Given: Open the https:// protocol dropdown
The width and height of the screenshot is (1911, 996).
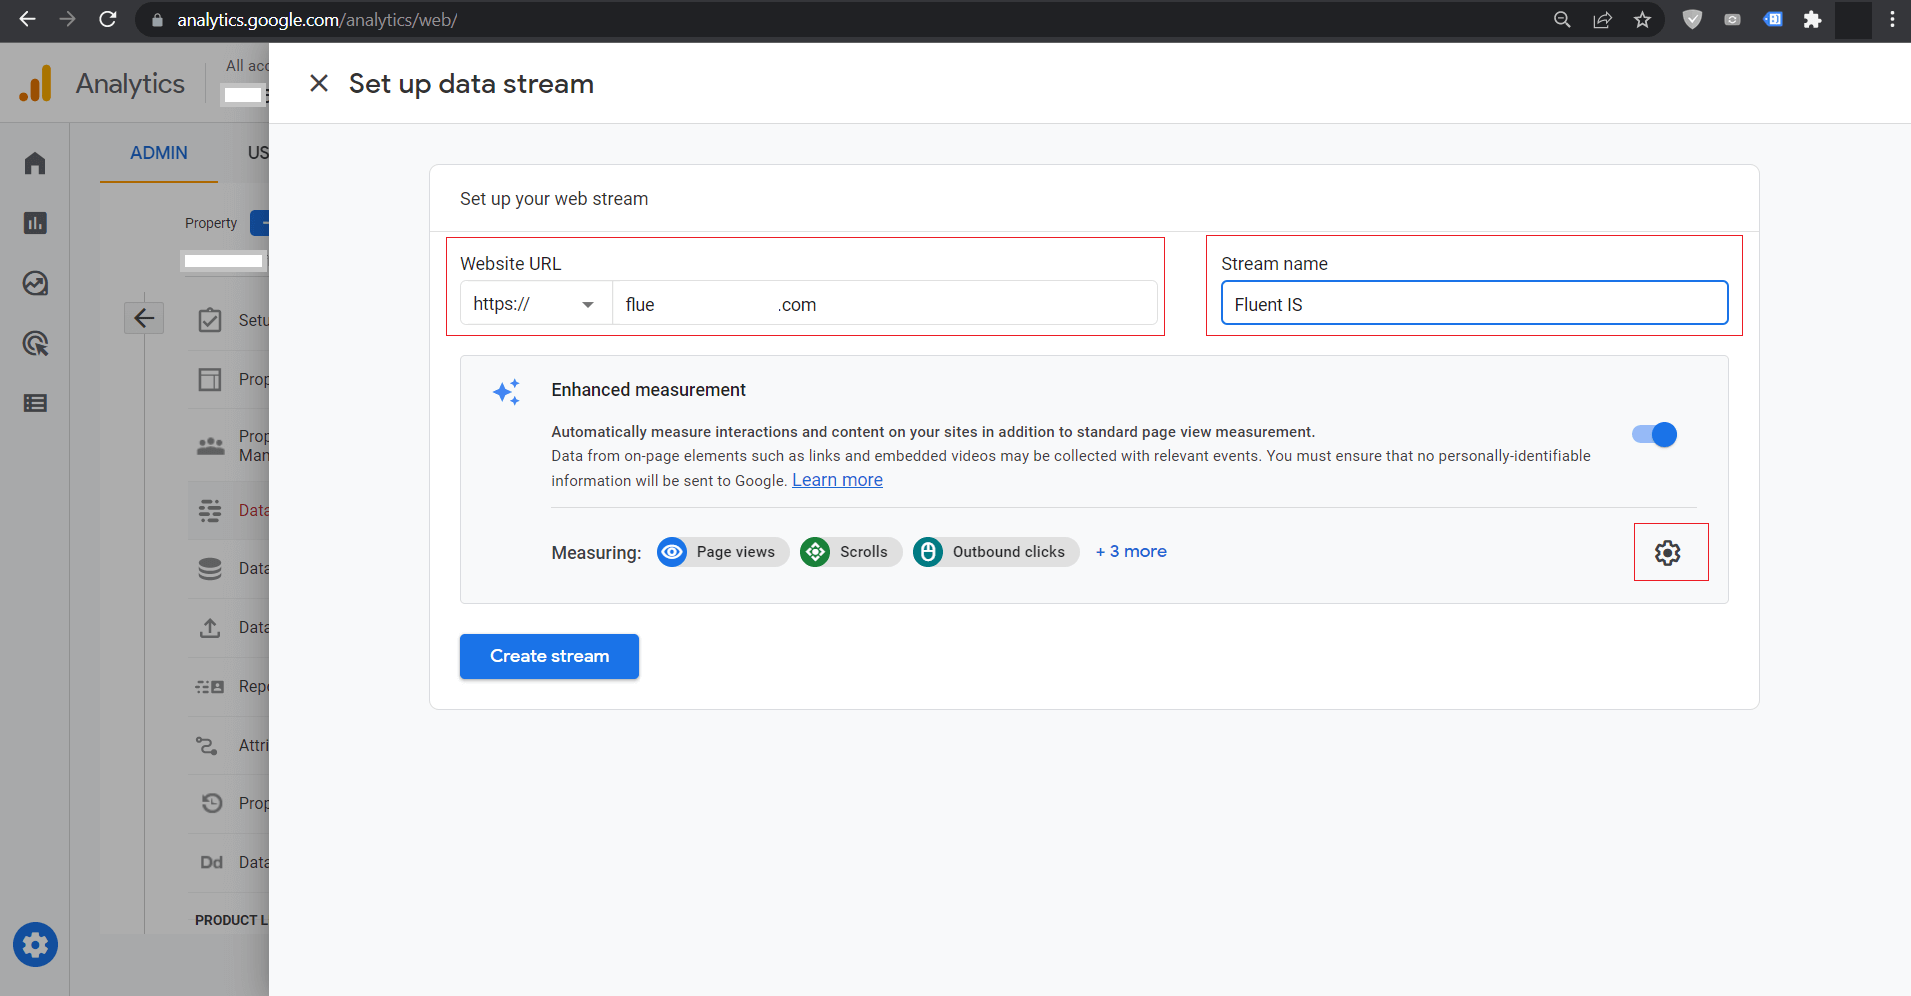Looking at the screenshot, I should coord(535,304).
